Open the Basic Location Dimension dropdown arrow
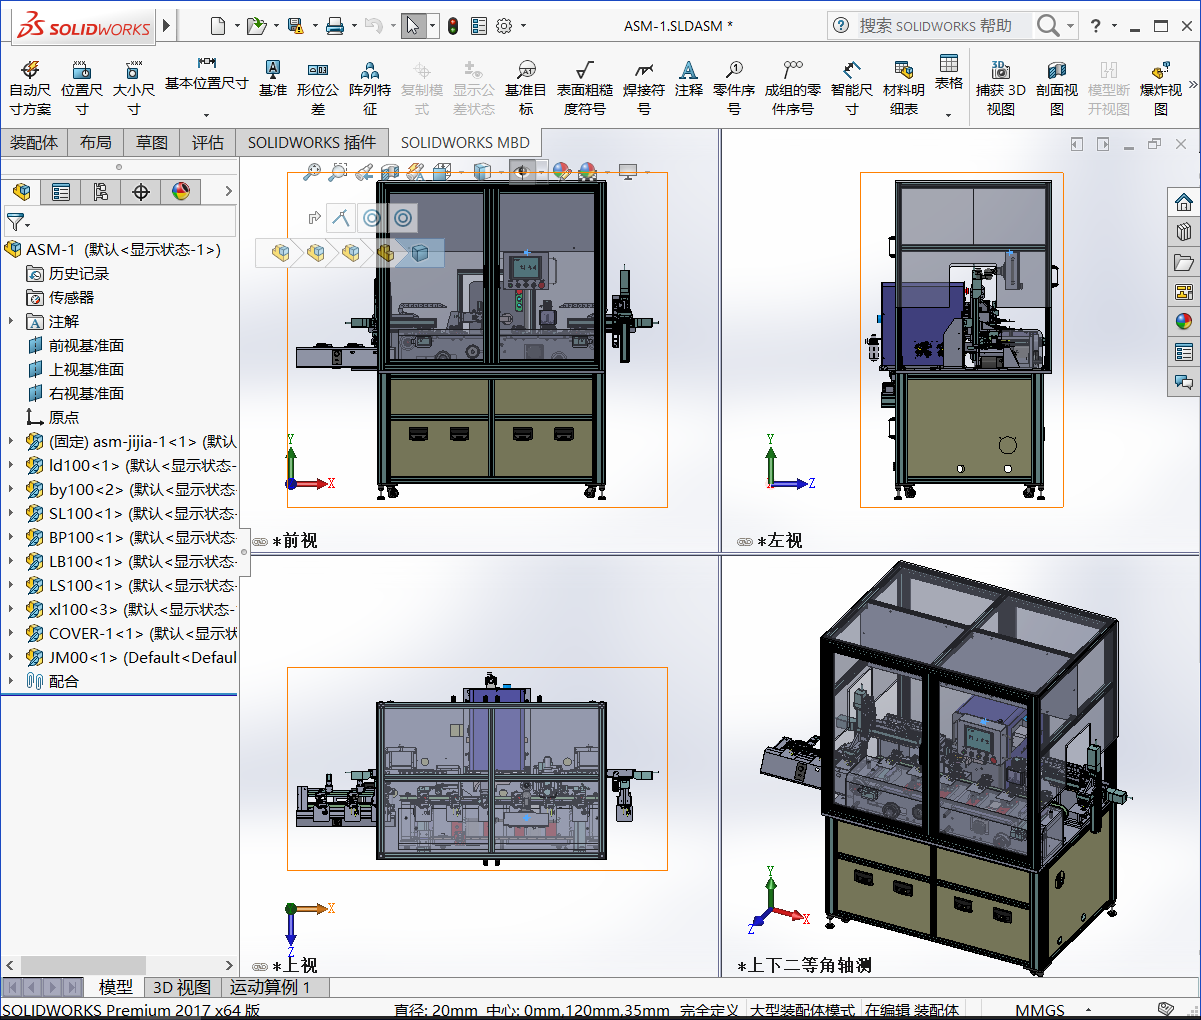Screen dimensions: 1201x1020 [206, 115]
